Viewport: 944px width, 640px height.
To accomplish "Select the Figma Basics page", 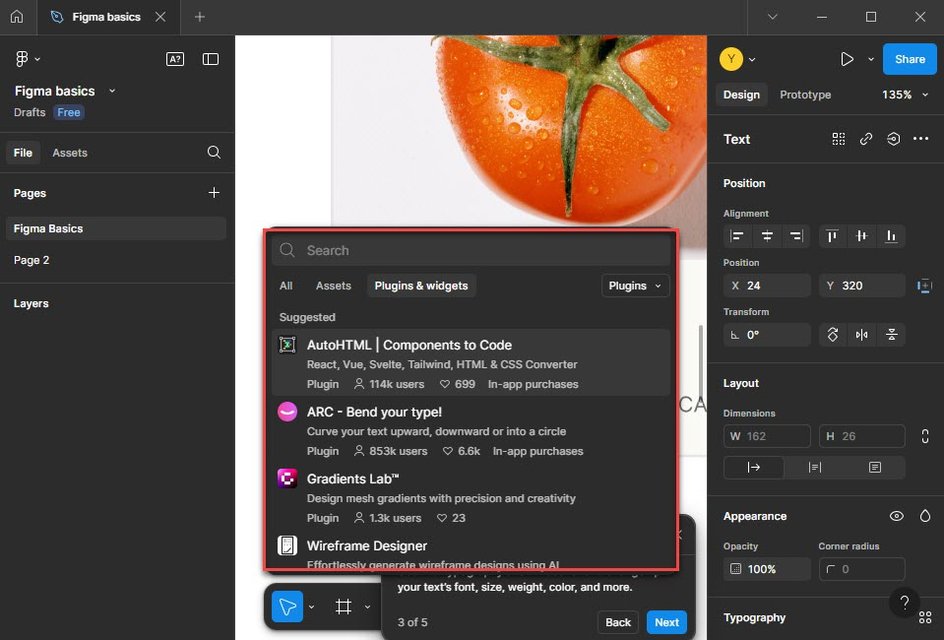I will click(116, 229).
